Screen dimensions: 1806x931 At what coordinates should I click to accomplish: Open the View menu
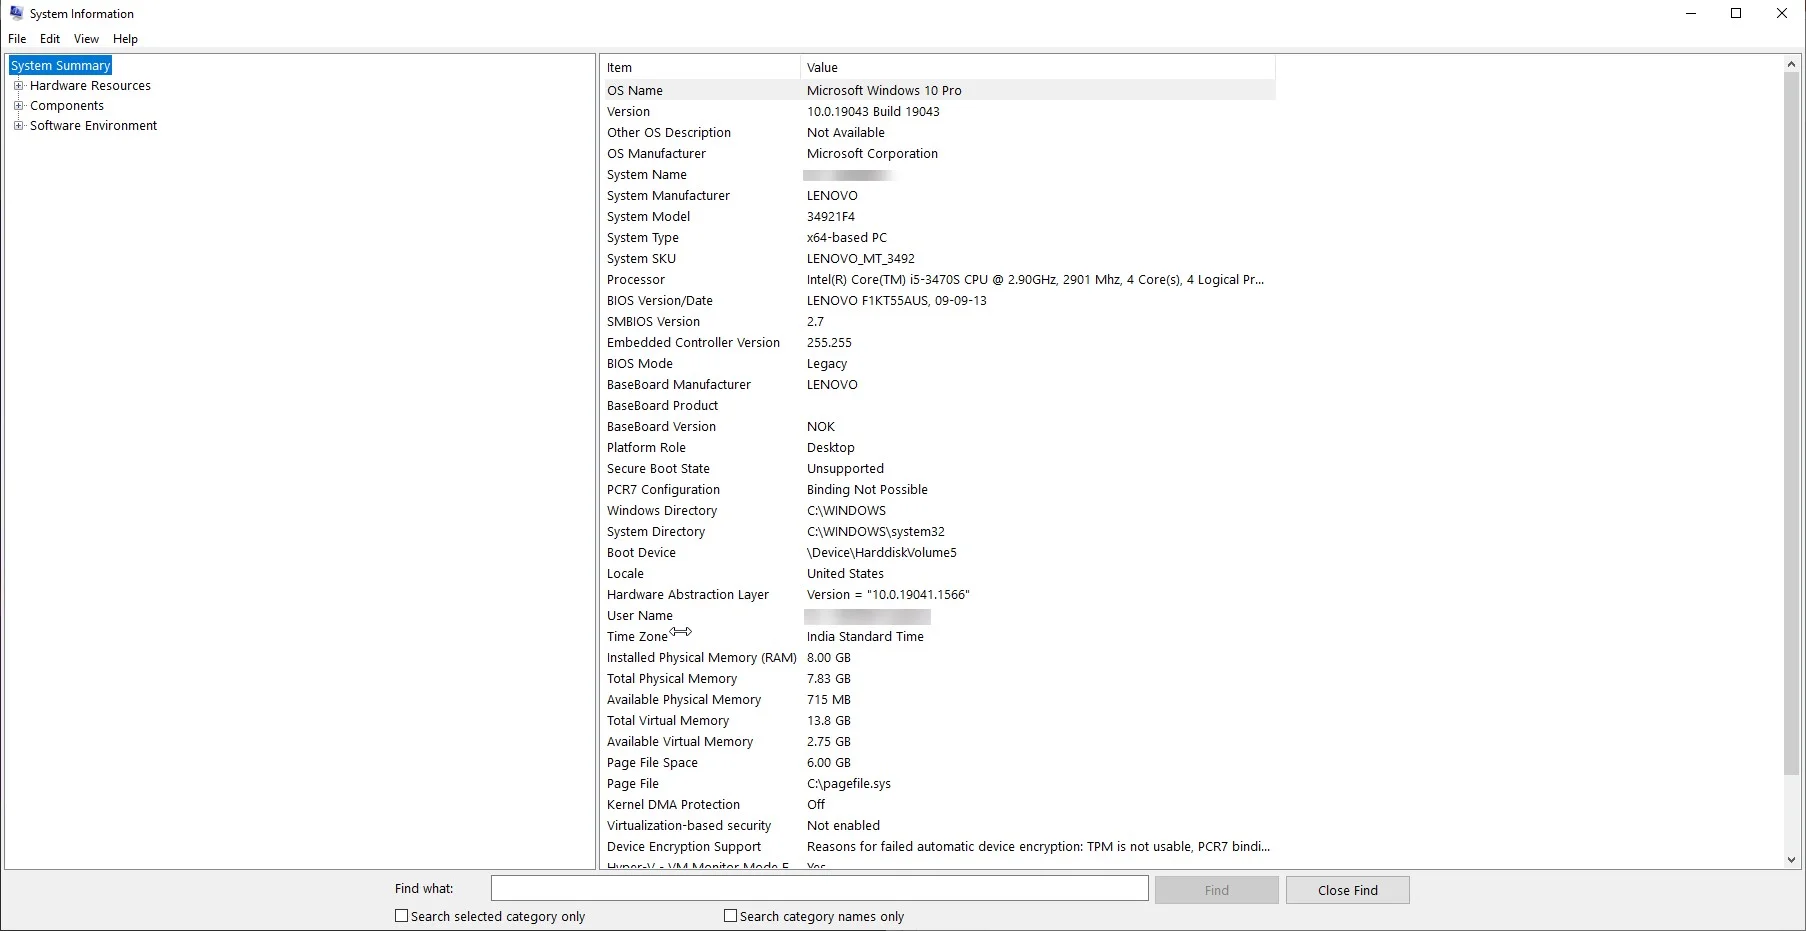[x=86, y=39]
